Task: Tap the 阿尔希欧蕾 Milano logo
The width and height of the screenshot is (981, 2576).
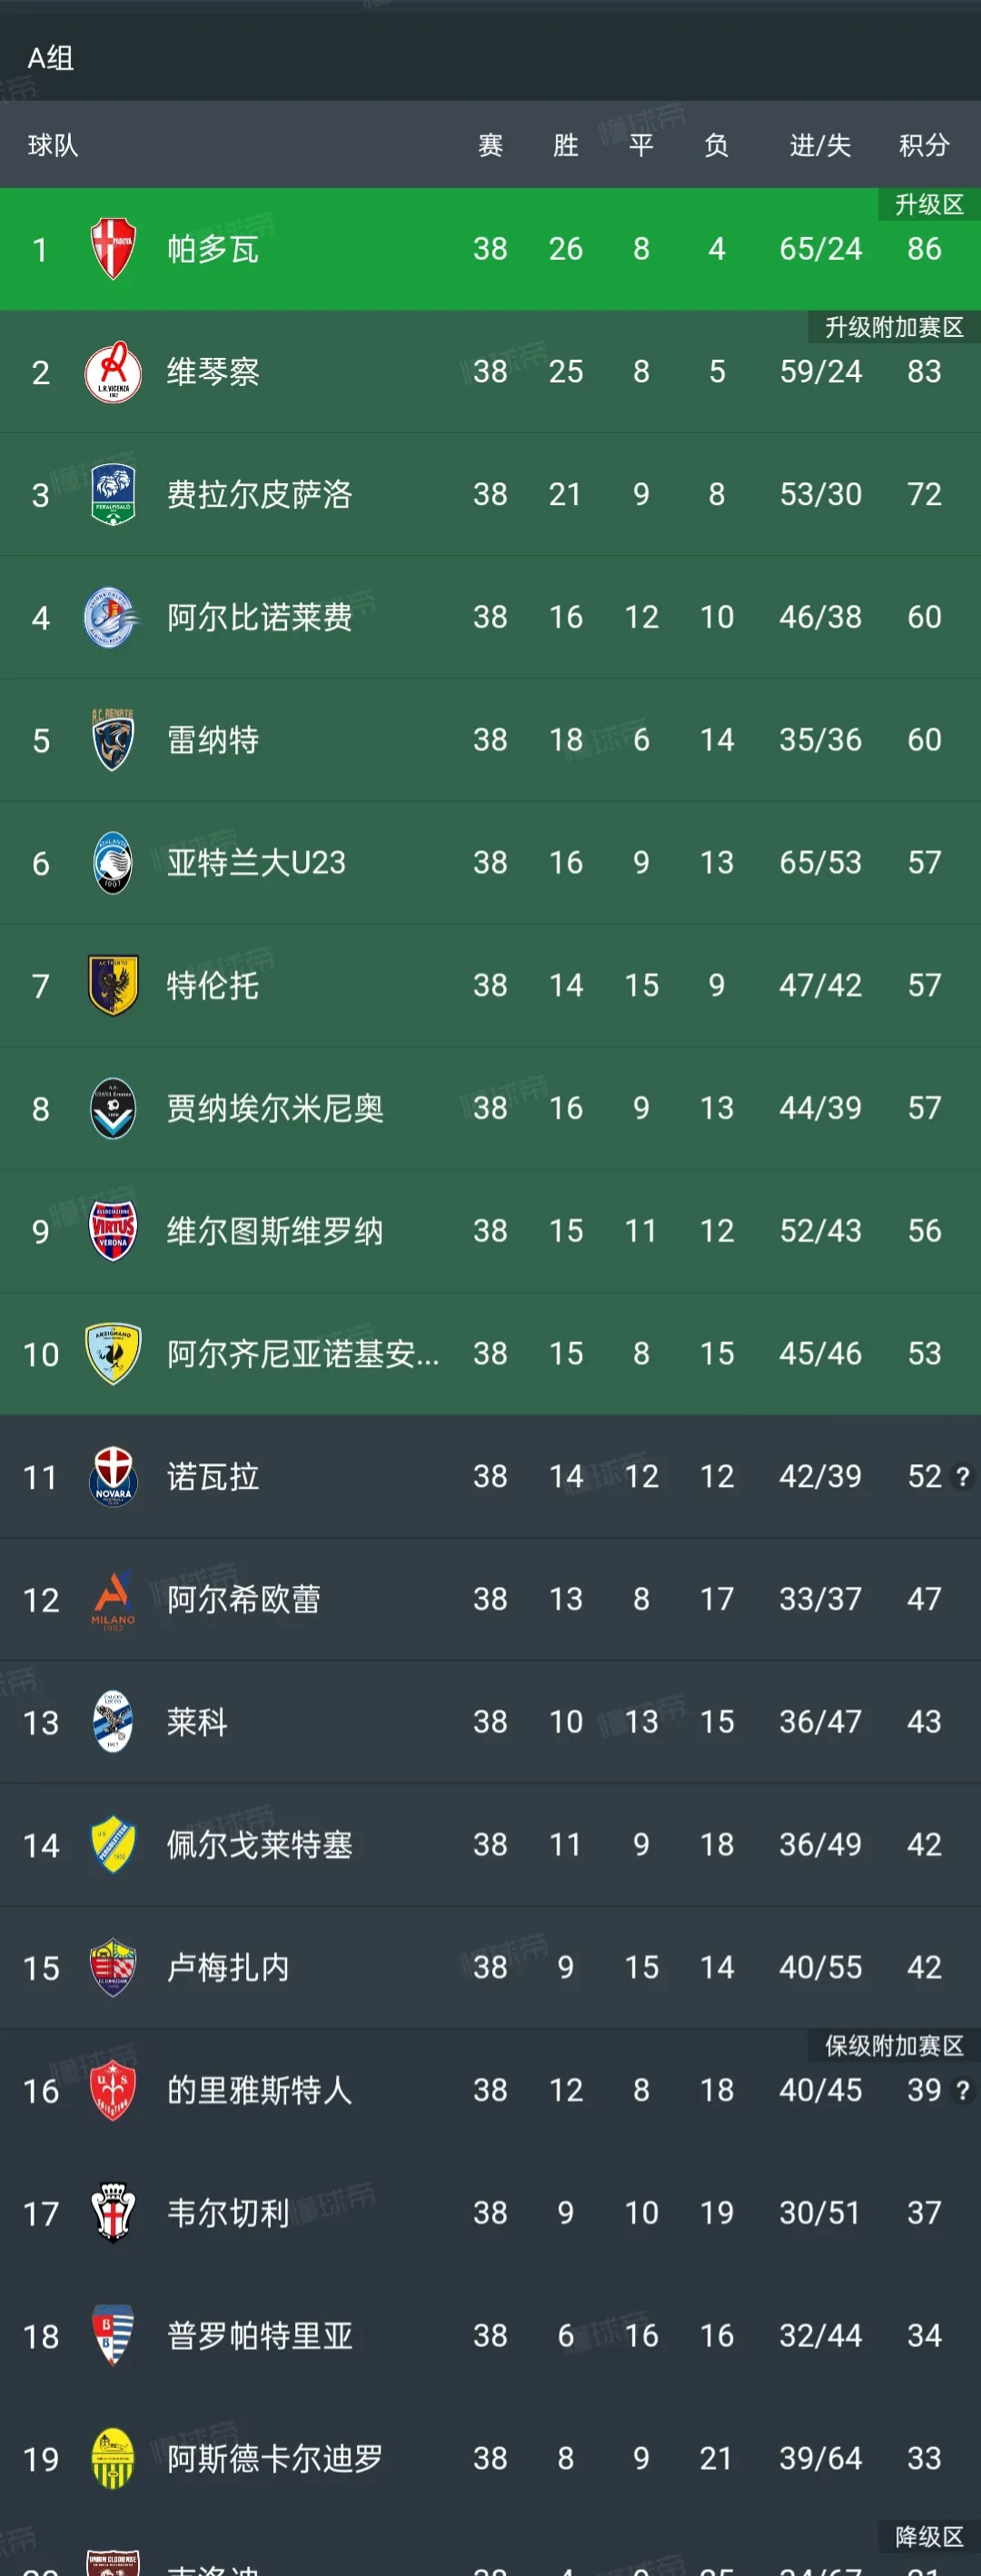Action: (x=113, y=1599)
